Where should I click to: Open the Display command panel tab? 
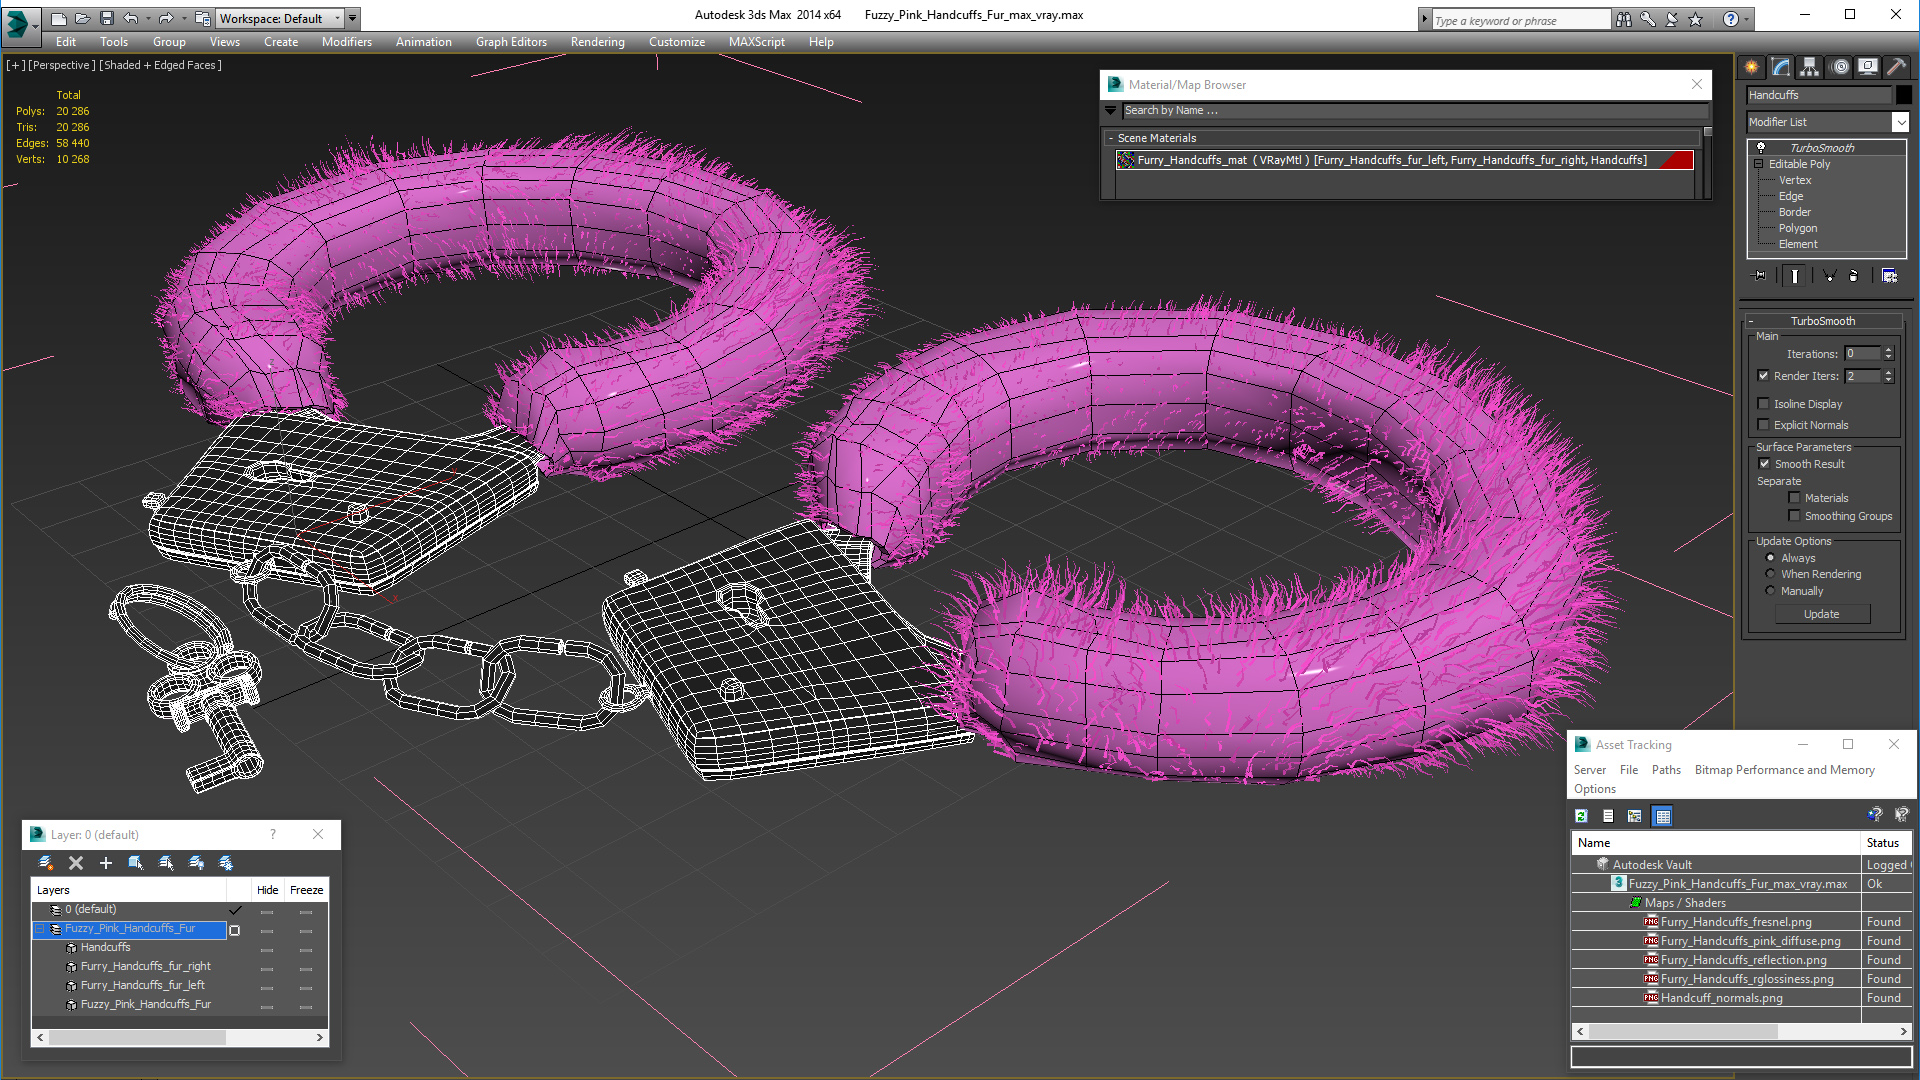point(1868,67)
